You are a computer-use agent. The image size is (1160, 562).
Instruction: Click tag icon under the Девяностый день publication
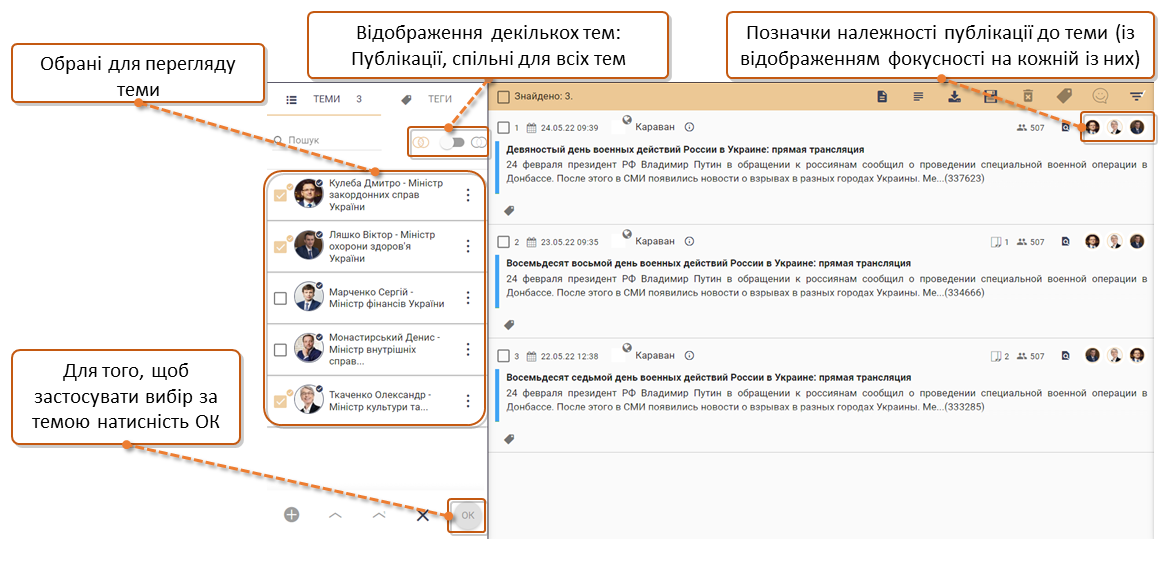509,211
